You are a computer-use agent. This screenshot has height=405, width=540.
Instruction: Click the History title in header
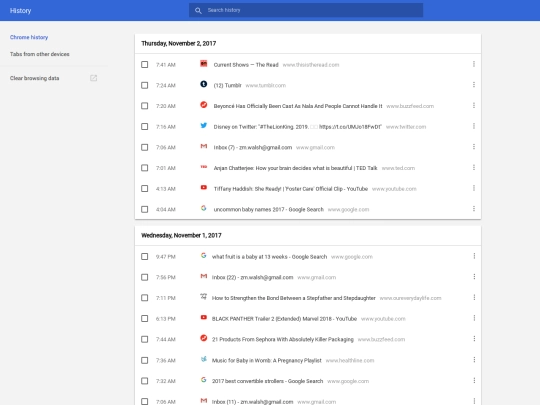(x=20, y=11)
